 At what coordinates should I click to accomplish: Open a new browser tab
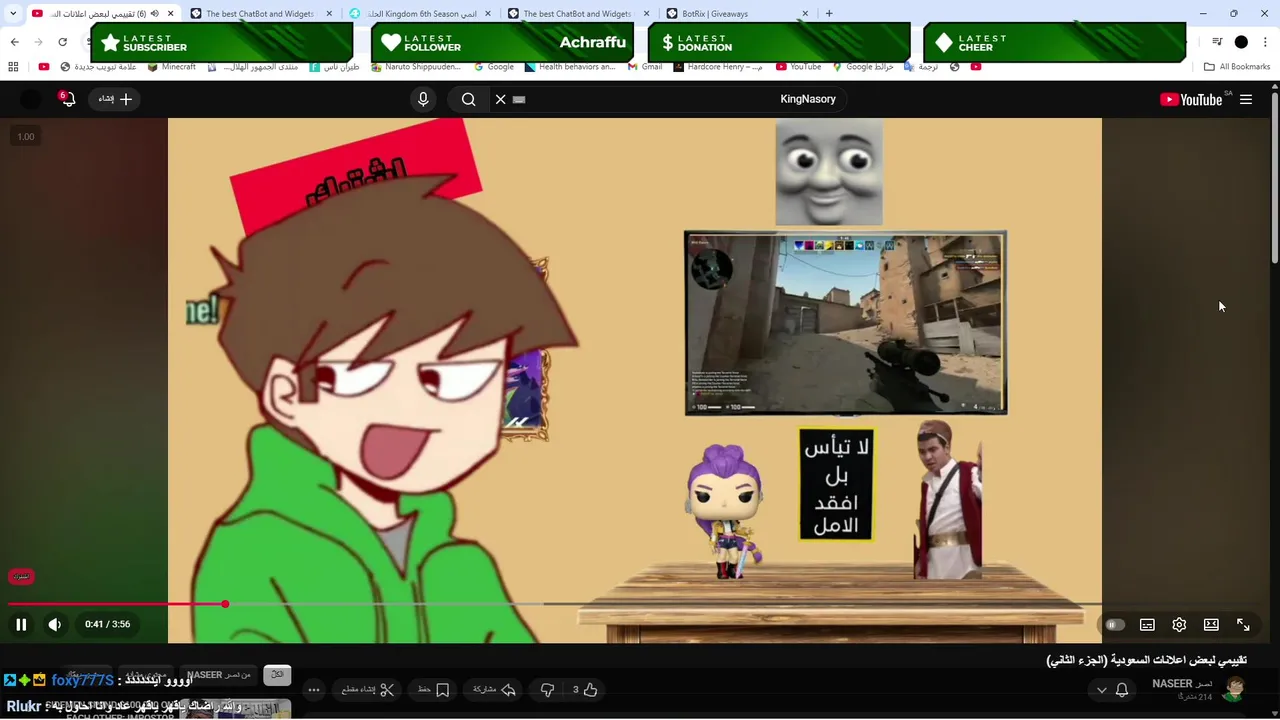(829, 14)
